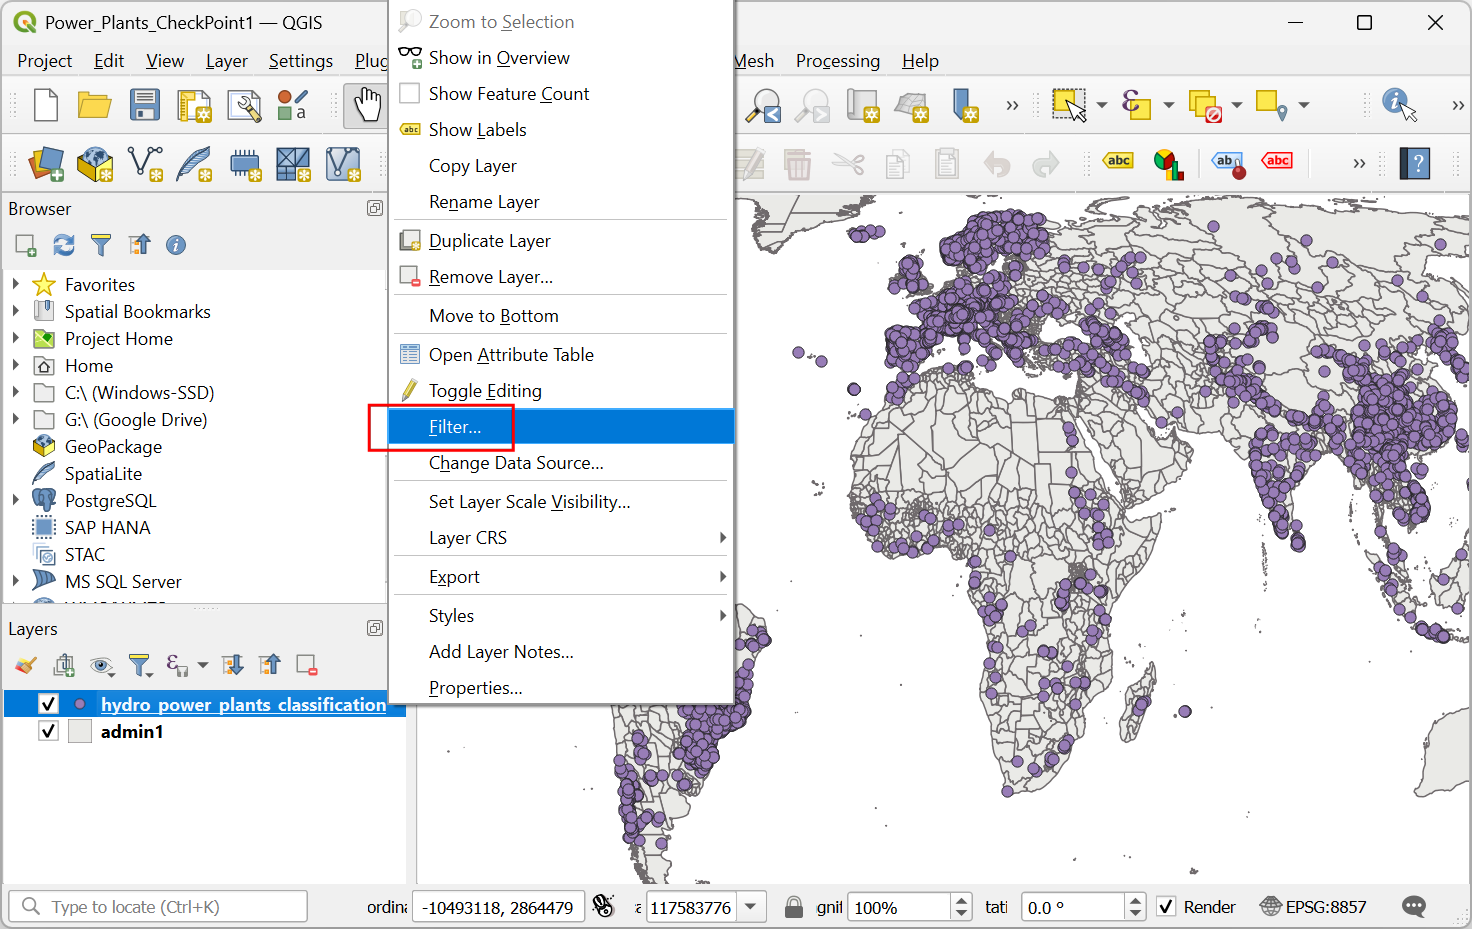Click the Type to locate search field

160,907
